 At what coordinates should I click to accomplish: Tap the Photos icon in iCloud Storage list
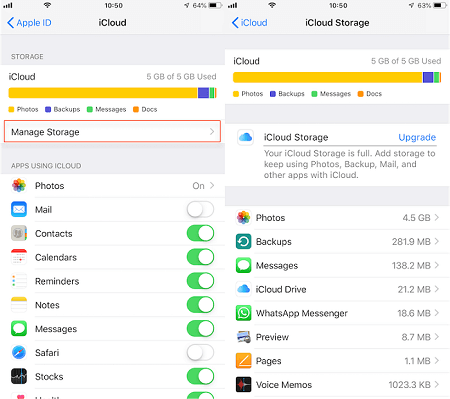coord(244,217)
